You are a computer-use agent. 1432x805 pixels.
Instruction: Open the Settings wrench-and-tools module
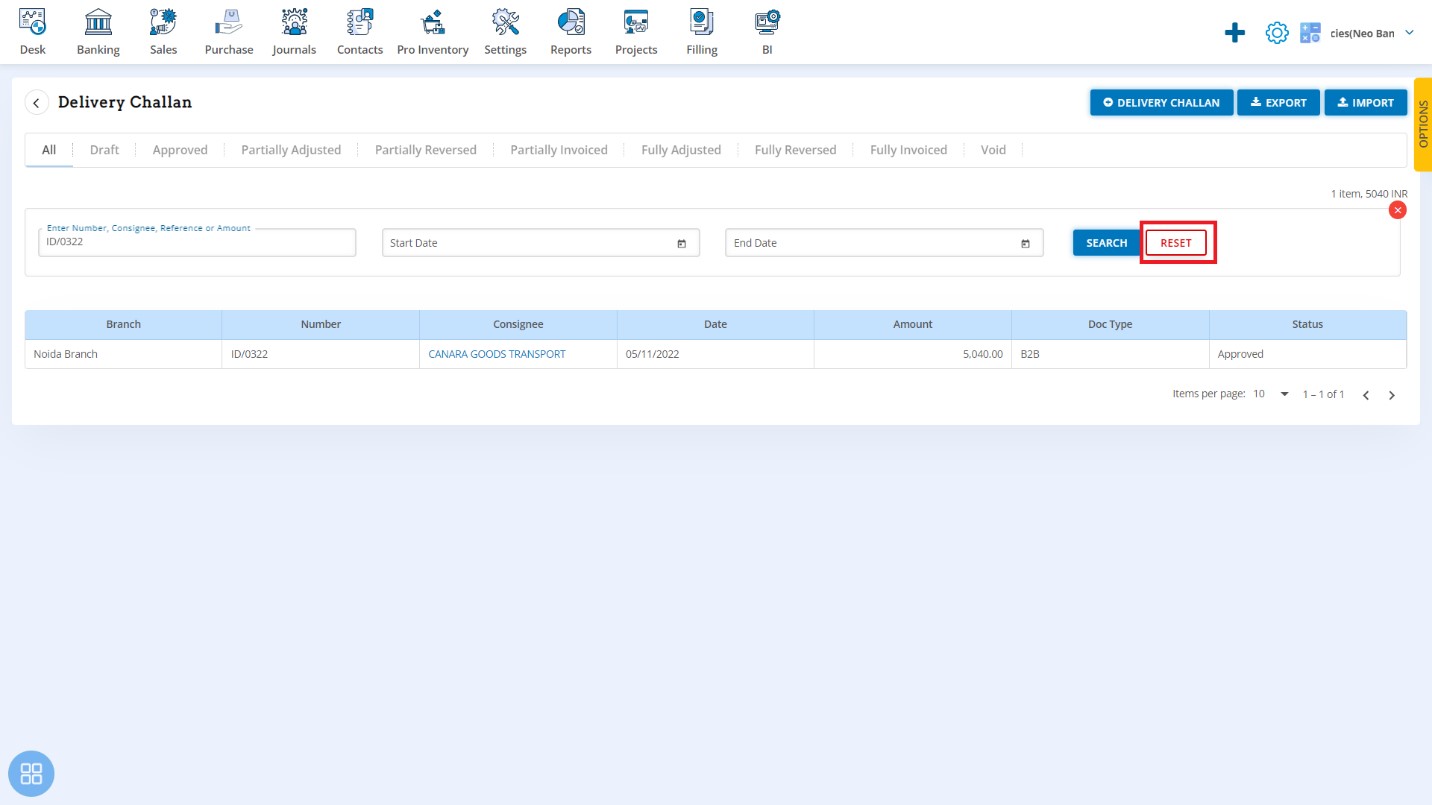(x=505, y=32)
